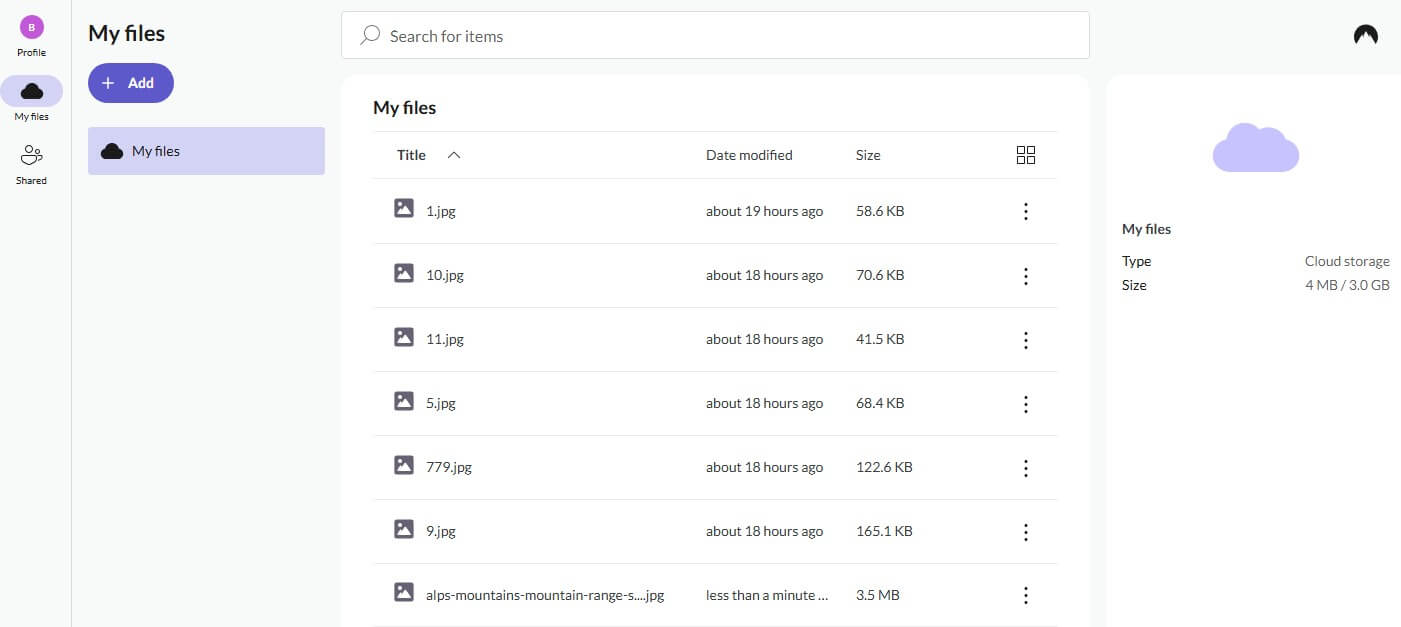Click the 165.1 KB size value

click(884, 531)
